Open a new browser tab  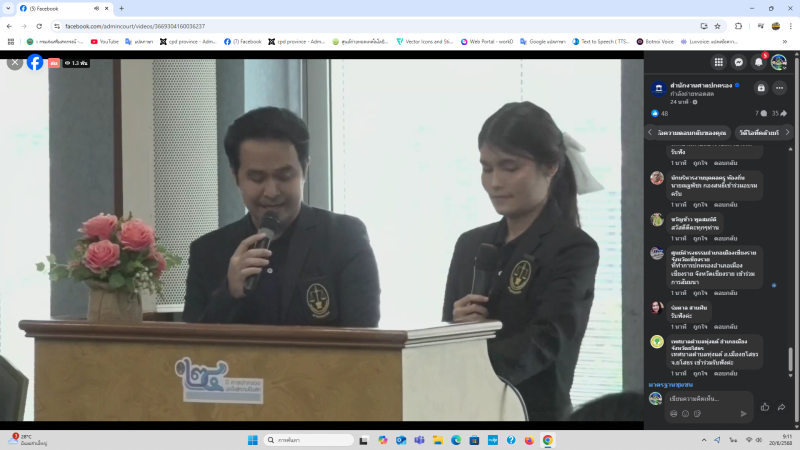point(121,8)
